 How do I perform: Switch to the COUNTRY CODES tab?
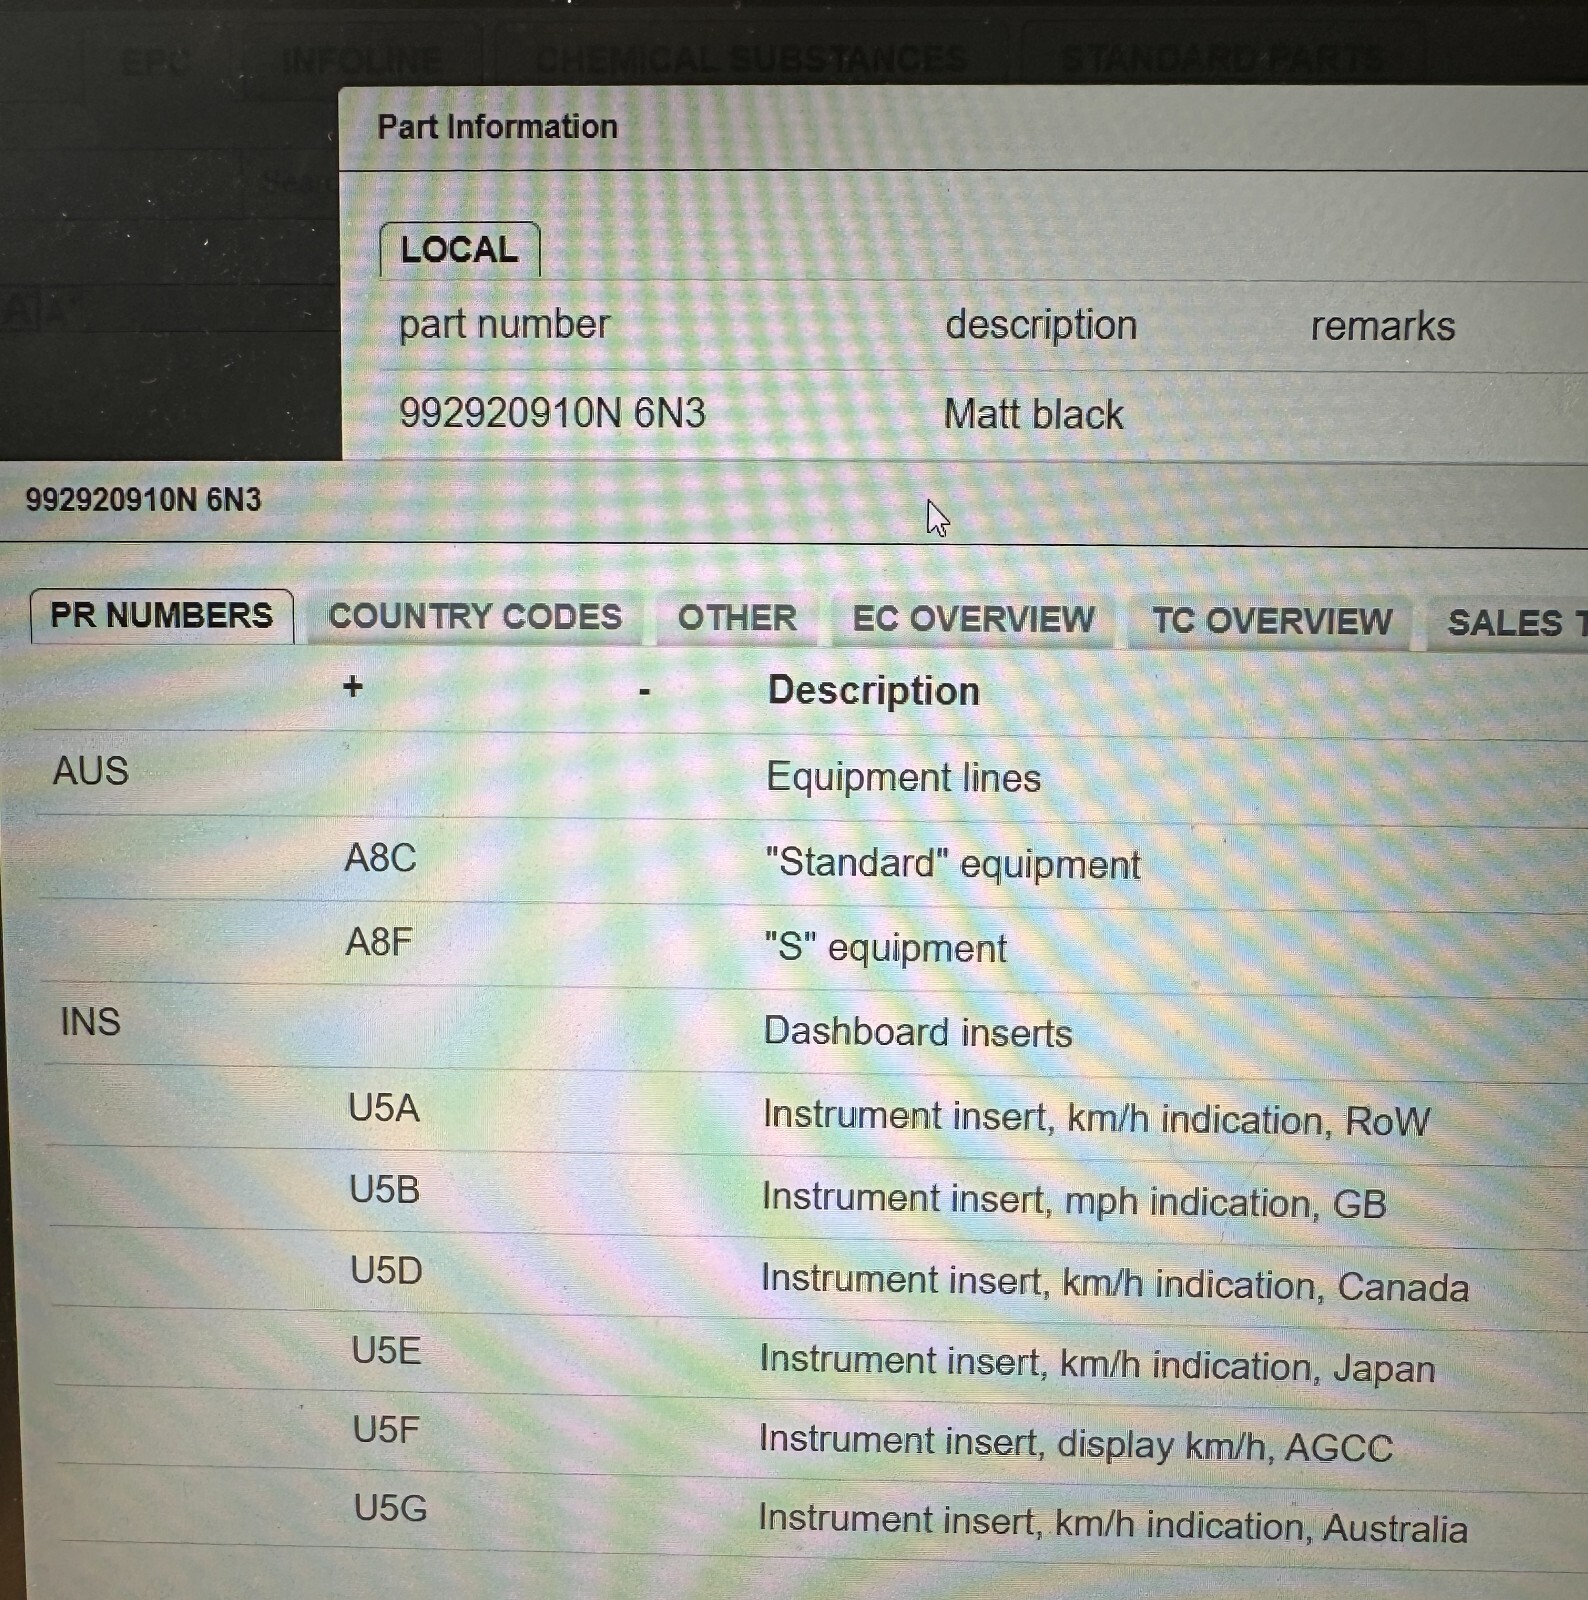tap(475, 617)
